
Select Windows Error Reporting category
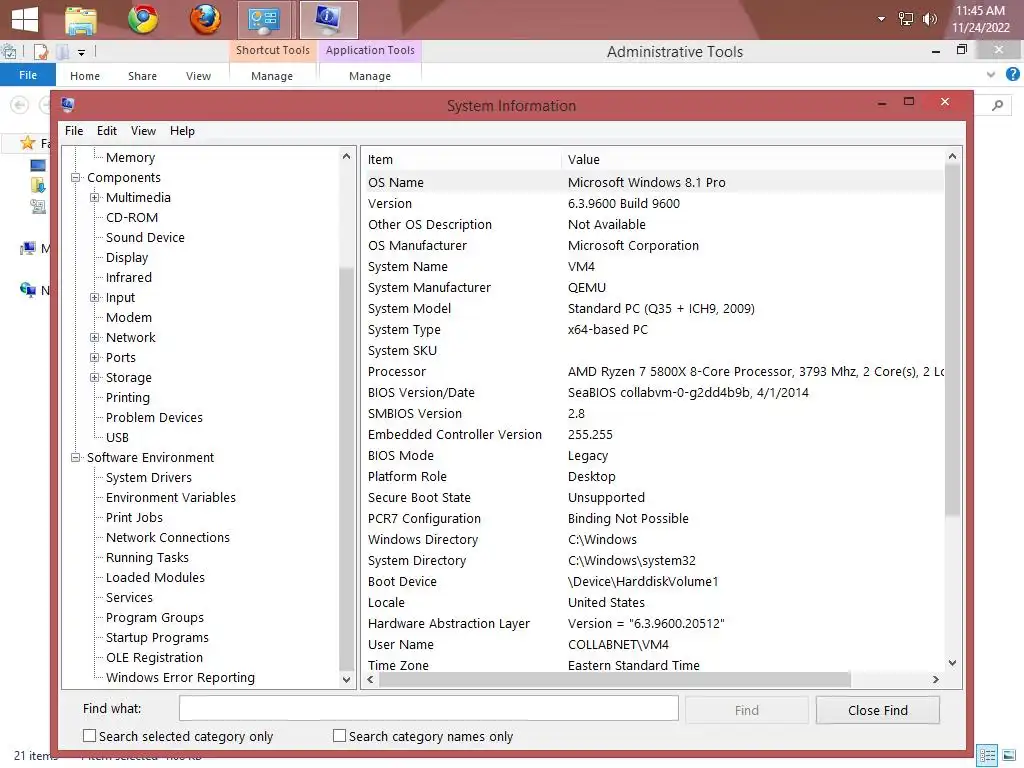pos(180,677)
